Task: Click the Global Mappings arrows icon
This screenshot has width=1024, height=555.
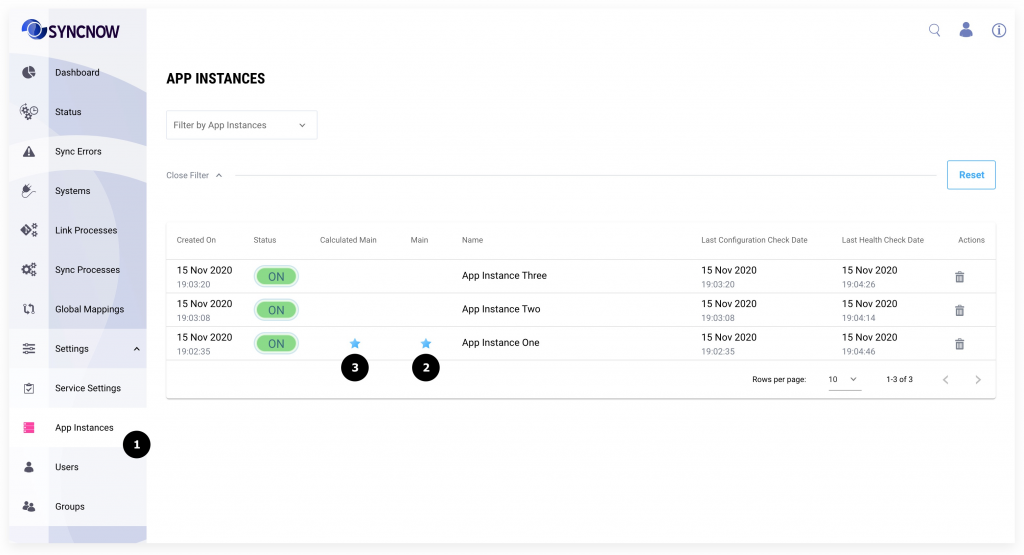Action: (x=29, y=309)
